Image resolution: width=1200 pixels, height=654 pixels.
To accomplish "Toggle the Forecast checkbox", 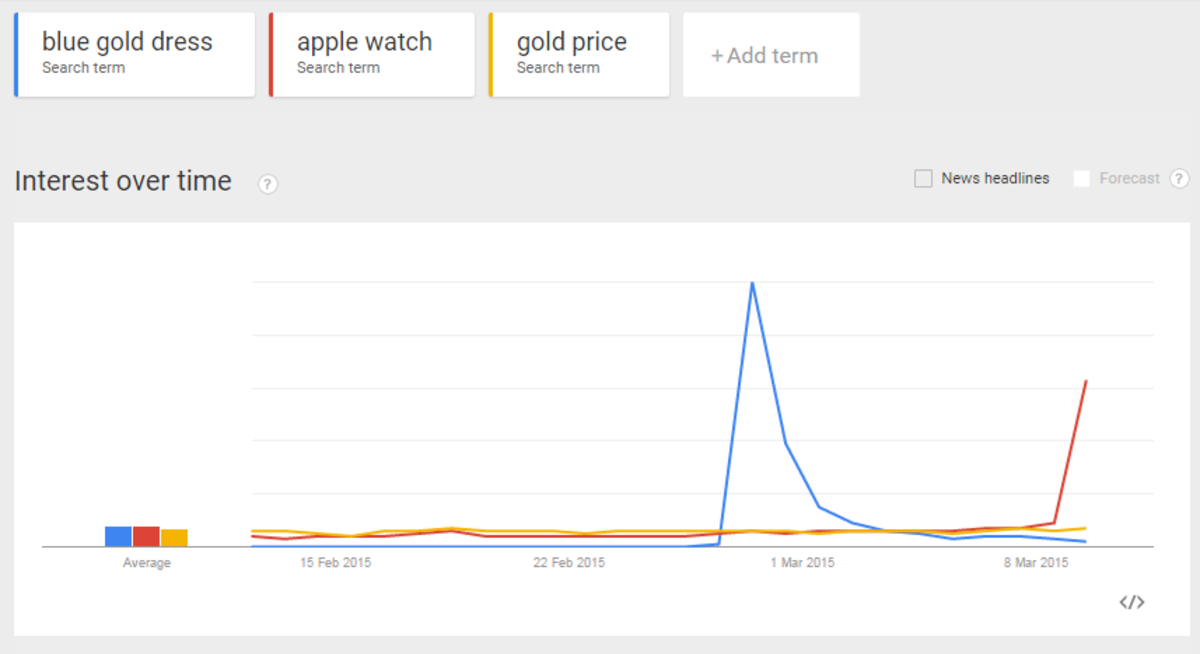I will click(x=1081, y=179).
